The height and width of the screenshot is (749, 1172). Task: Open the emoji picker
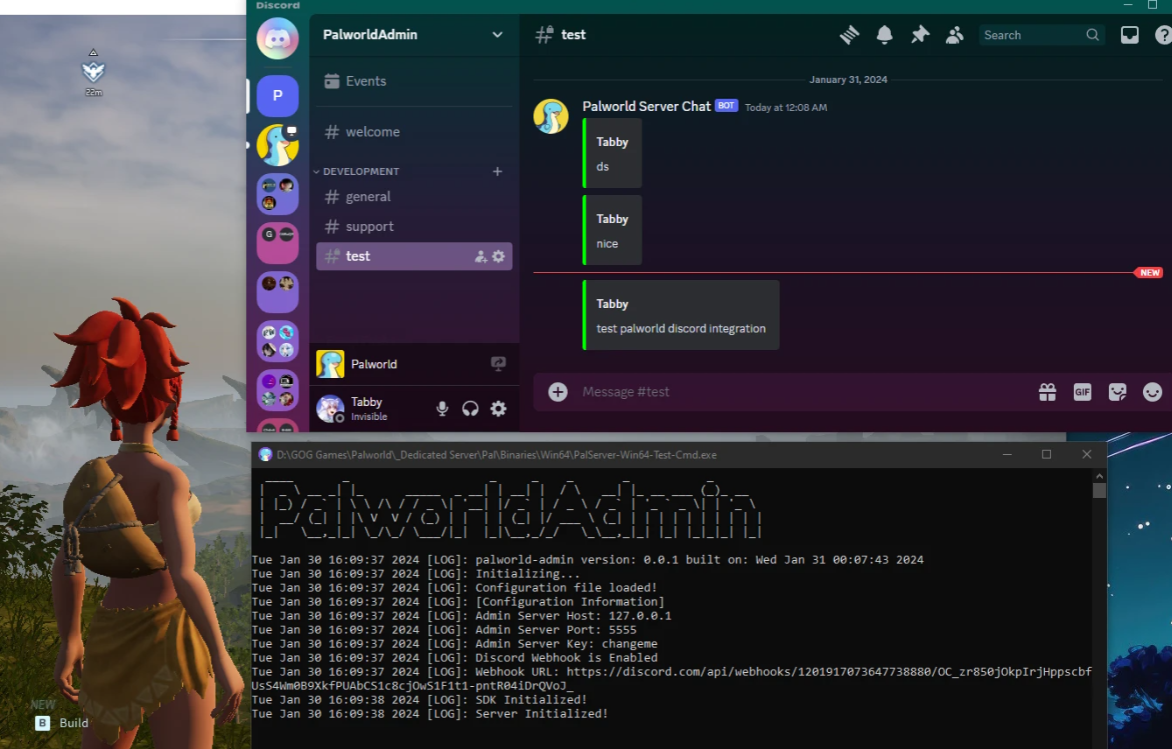pos(1152,392)
